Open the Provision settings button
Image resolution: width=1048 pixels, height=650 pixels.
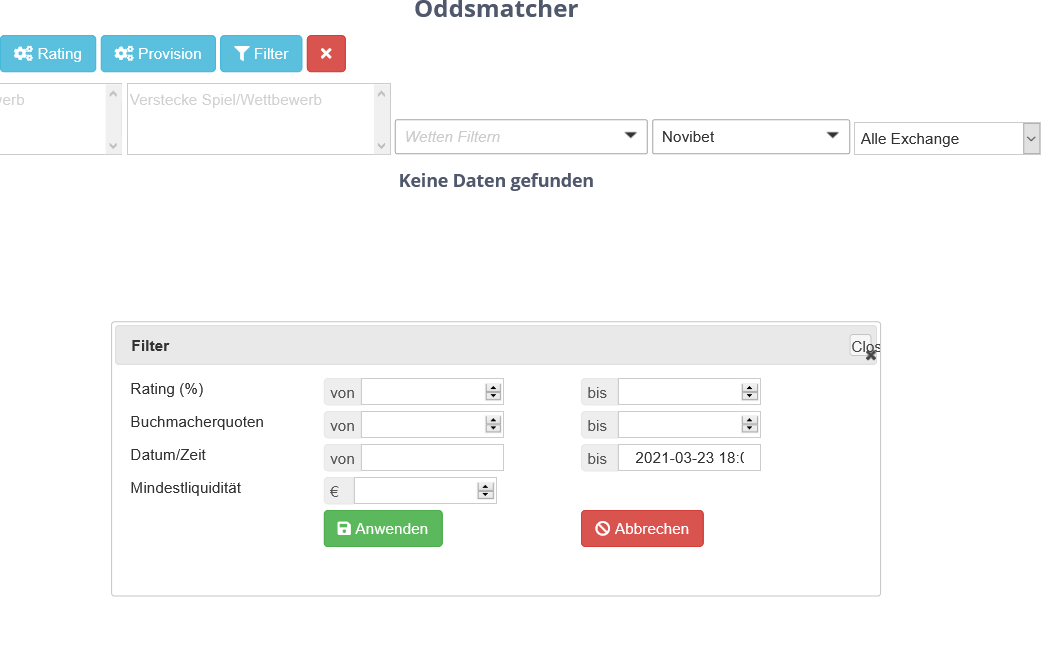[158, 53]
